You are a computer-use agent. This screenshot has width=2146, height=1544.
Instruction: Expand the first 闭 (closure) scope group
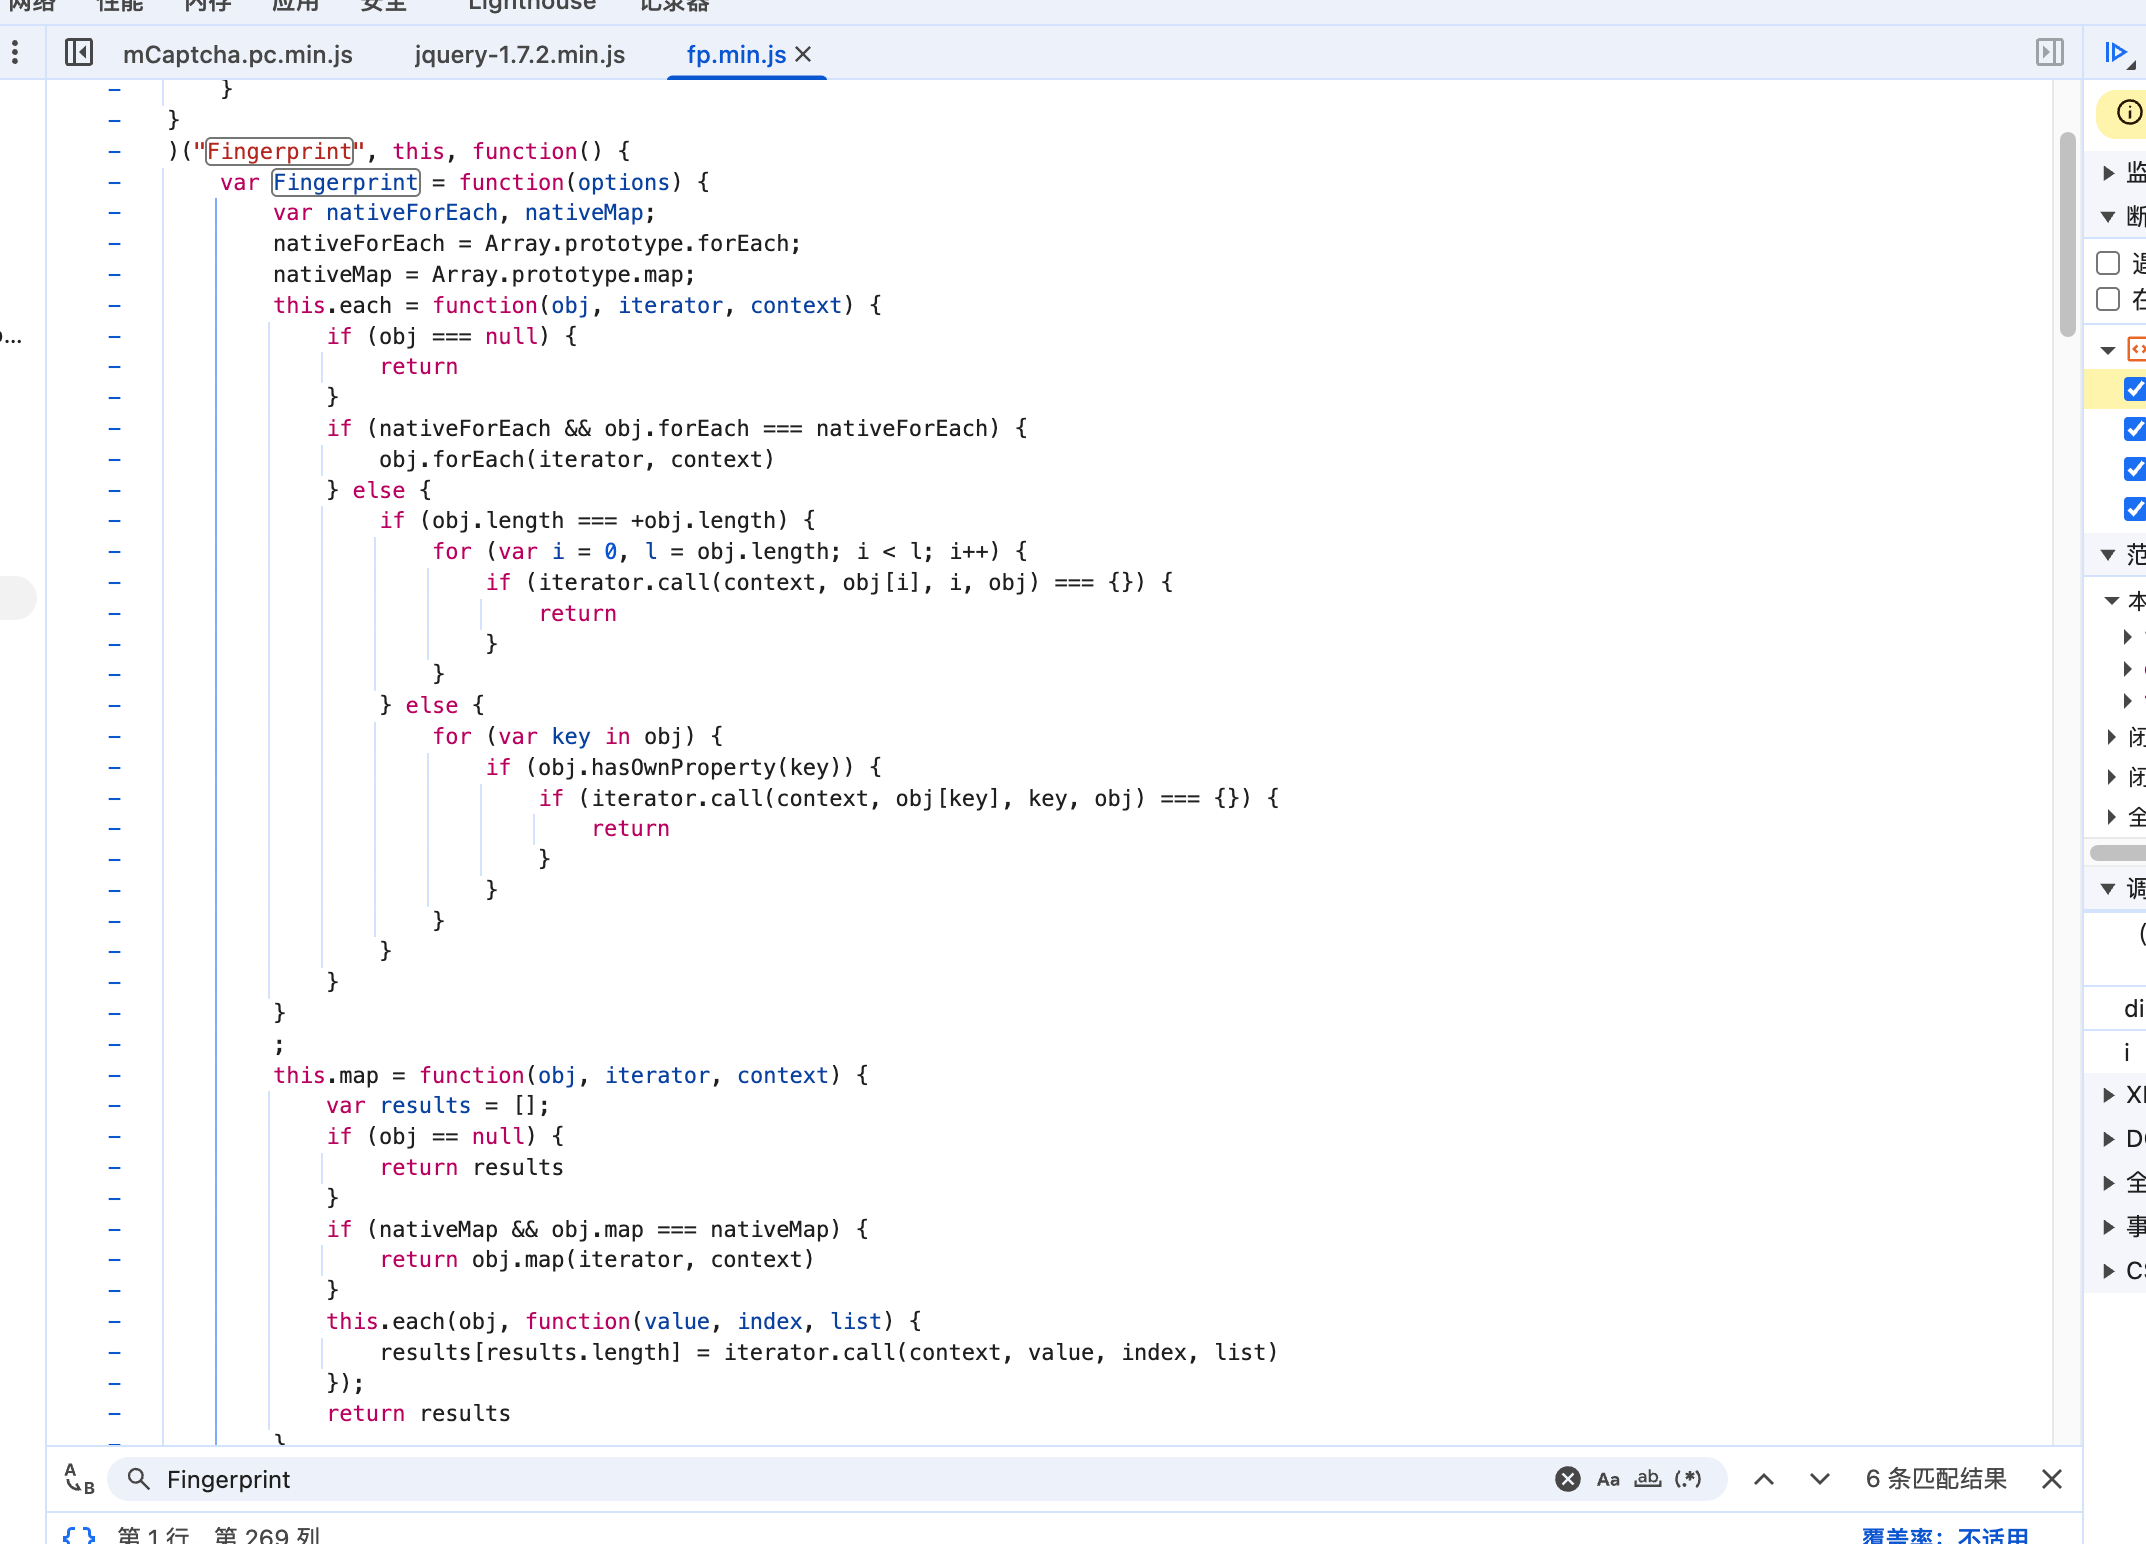2112,737
